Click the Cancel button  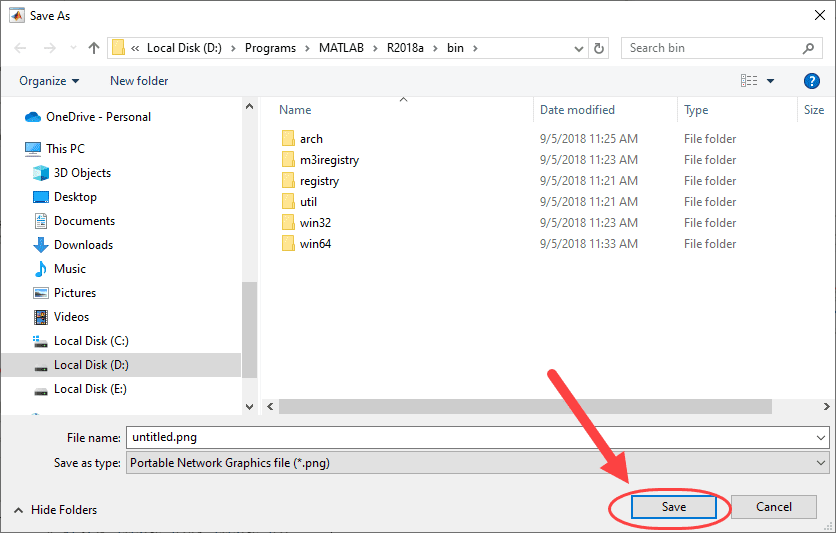[774, 507]
